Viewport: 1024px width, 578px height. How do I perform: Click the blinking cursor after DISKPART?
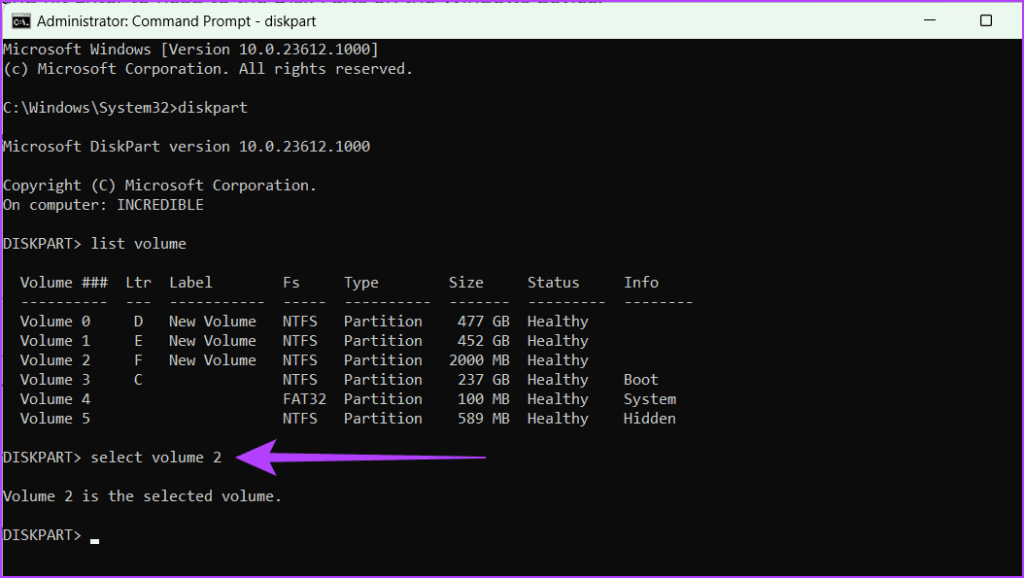94,537
